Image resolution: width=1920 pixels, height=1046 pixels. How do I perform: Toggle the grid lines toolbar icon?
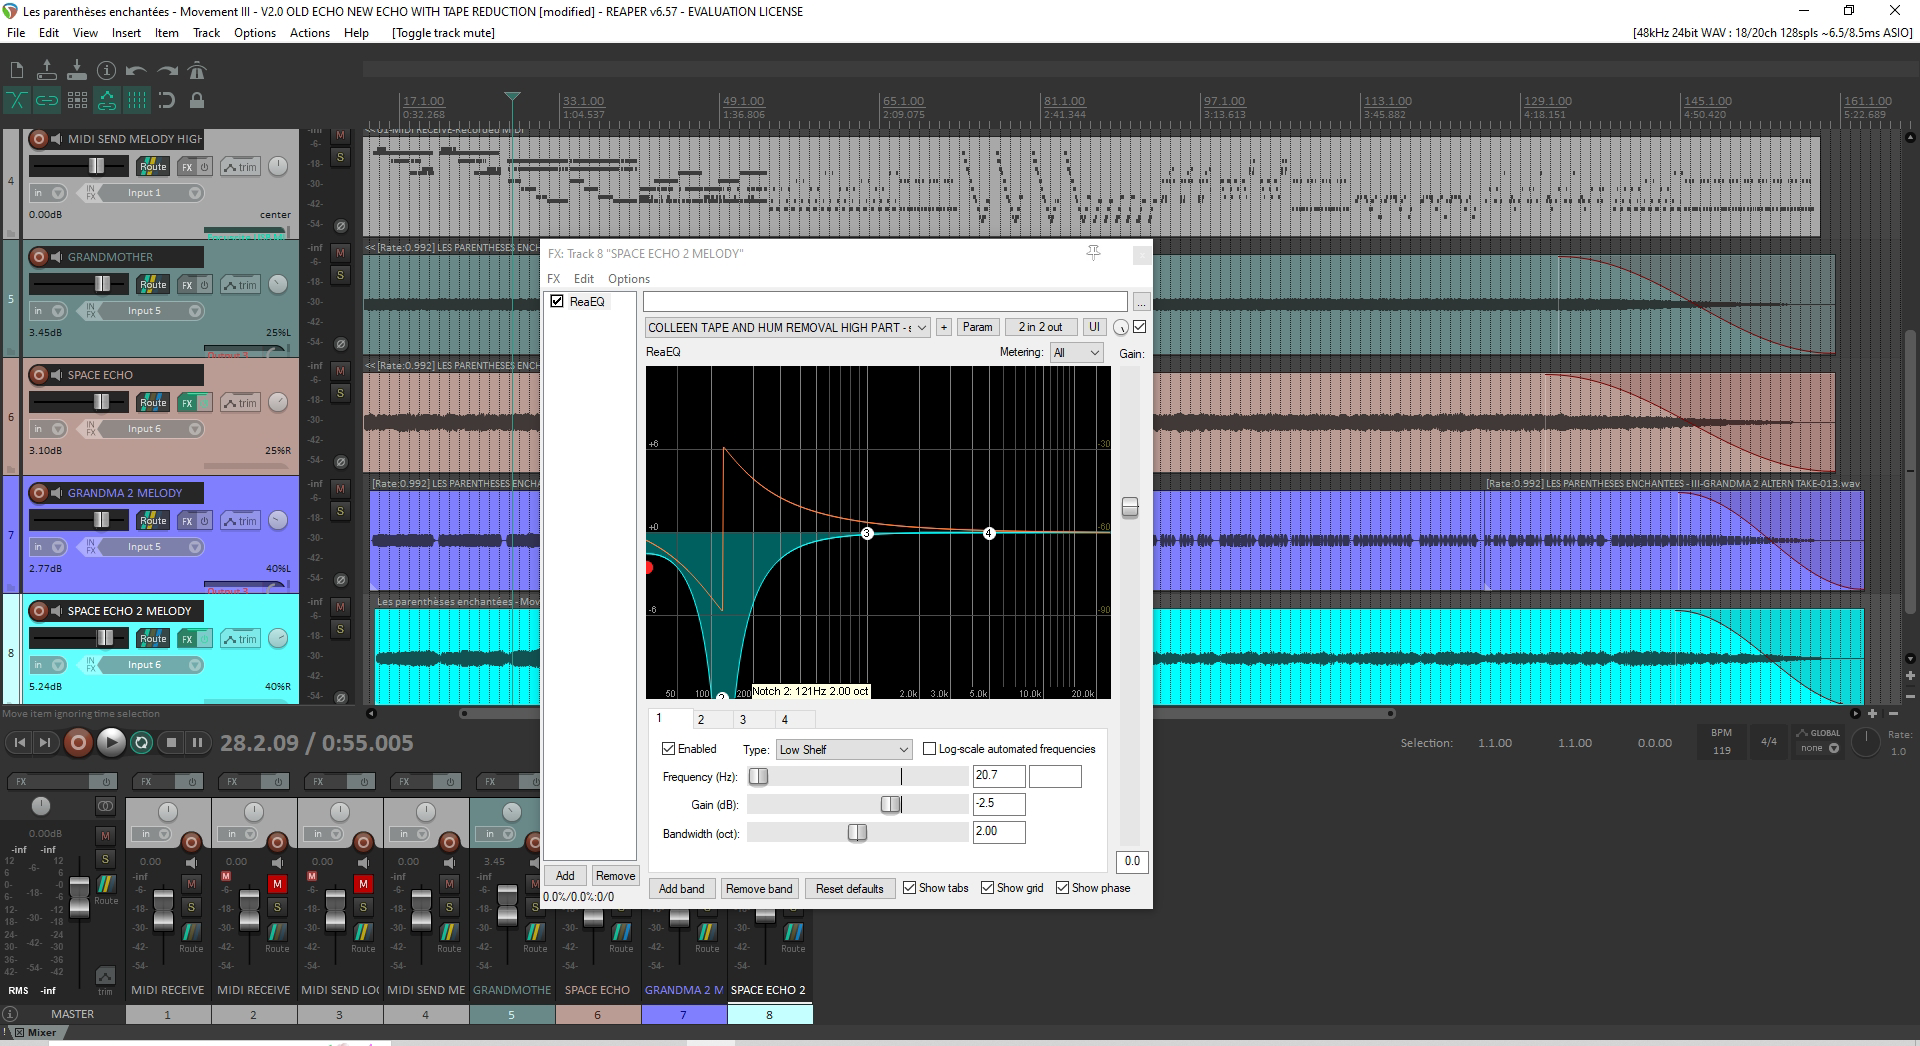tap(137, 100)
